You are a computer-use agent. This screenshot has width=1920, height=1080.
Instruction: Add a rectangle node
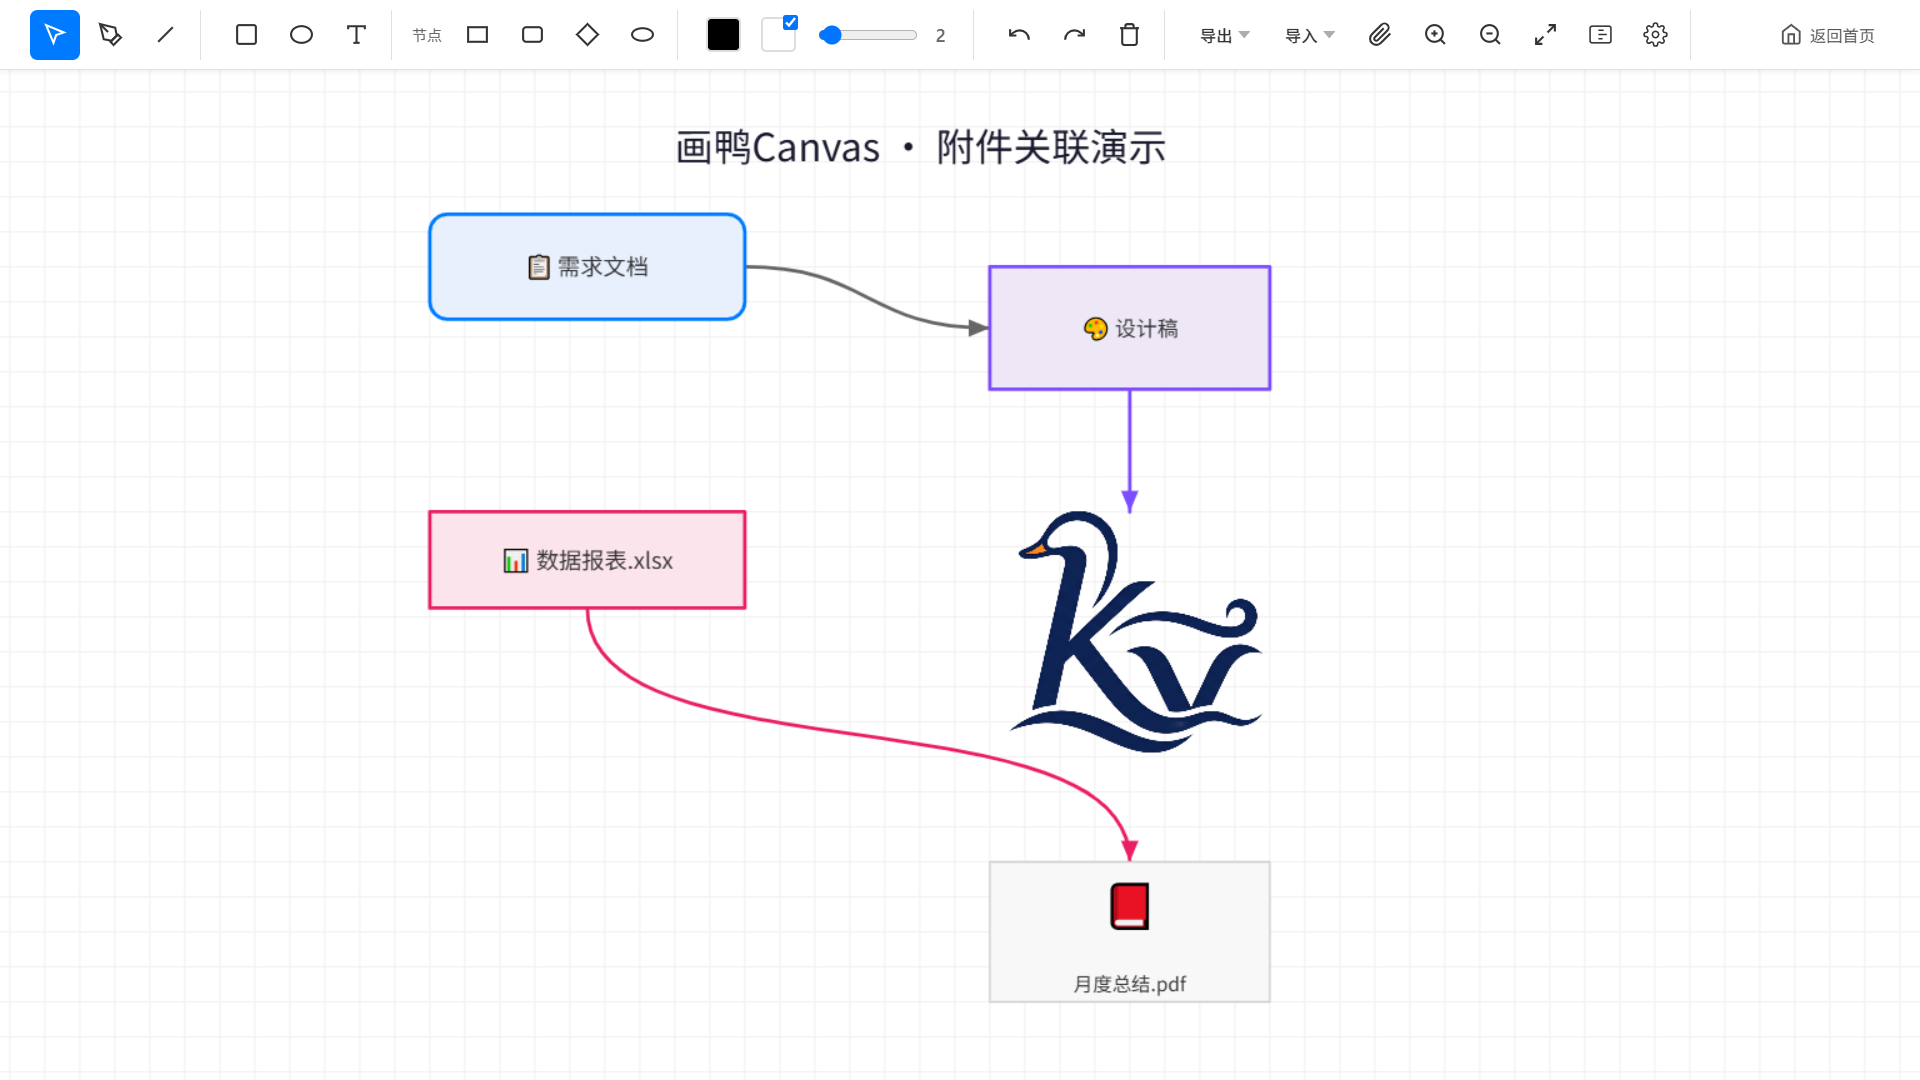tap(478, 35)
